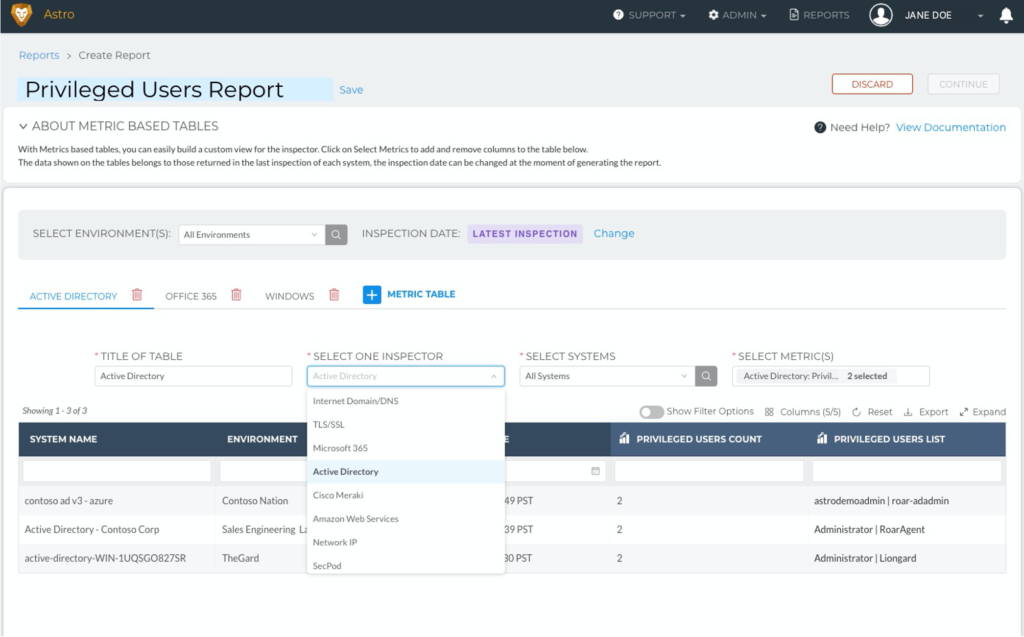Choose TLS/SSL inspector option
Image resolution: width=1024 pixels, height=637 pixels.
[x=406, y=425]
